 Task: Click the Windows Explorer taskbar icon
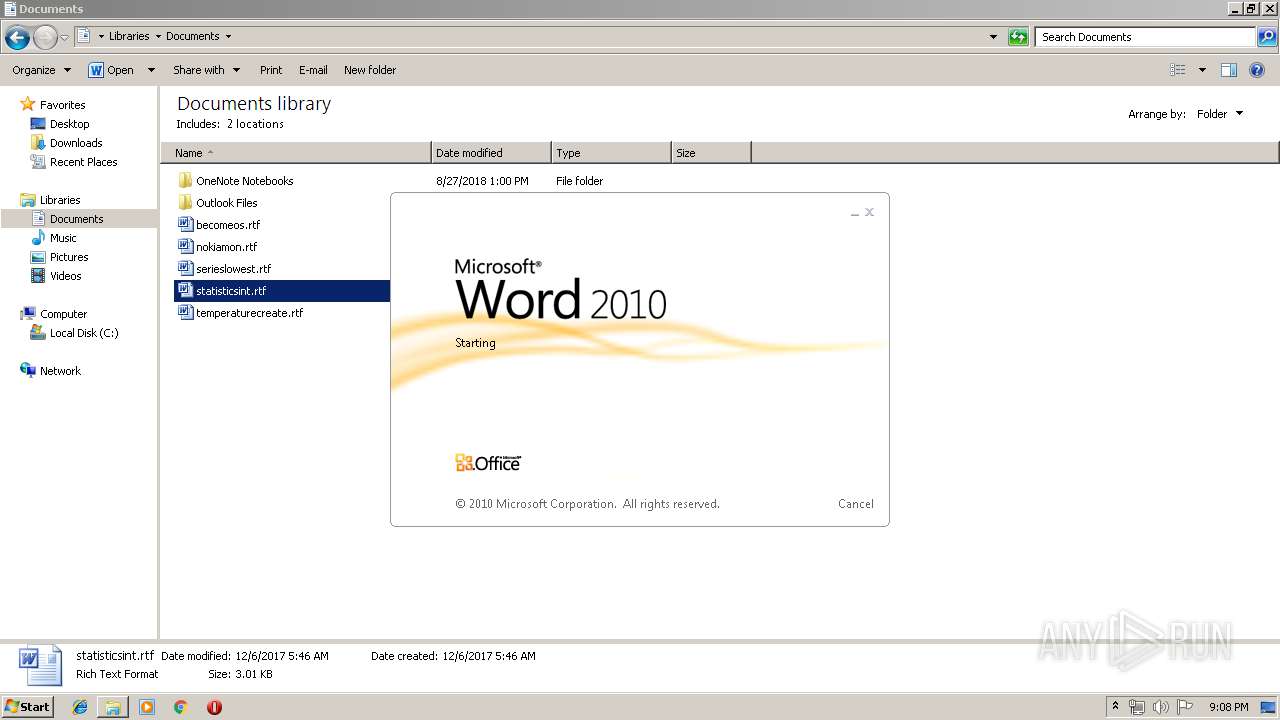coord(113,707)
